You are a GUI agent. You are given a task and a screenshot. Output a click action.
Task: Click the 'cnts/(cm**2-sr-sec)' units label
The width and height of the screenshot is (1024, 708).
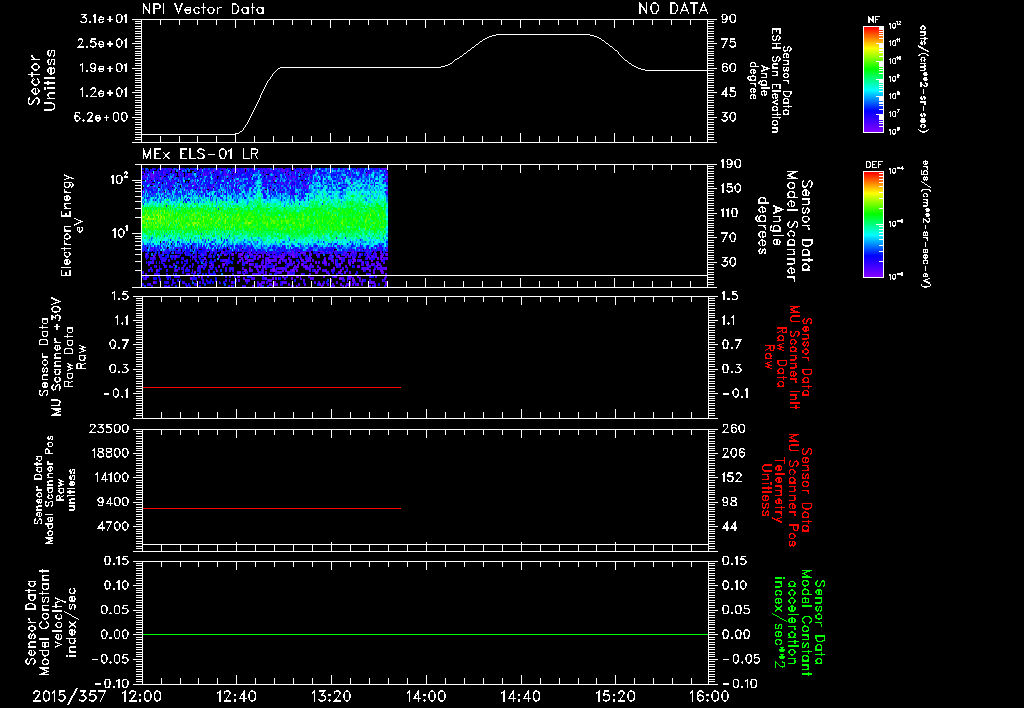923,78
